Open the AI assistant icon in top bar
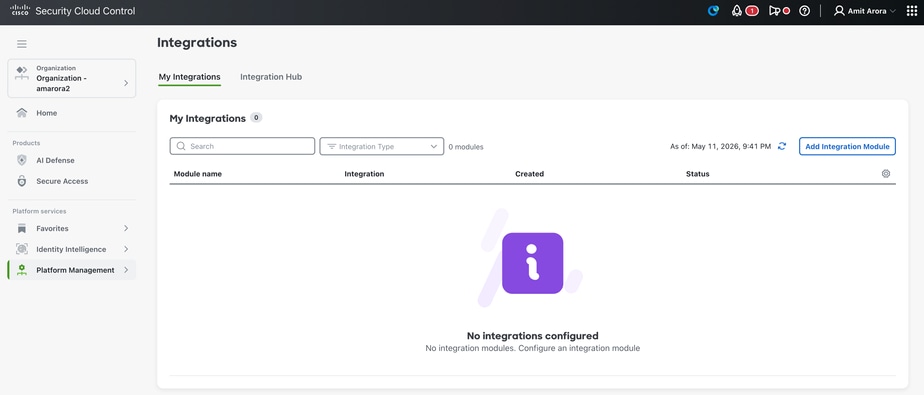The width and height of the screenshot is (924, 395). coord(713,11)
